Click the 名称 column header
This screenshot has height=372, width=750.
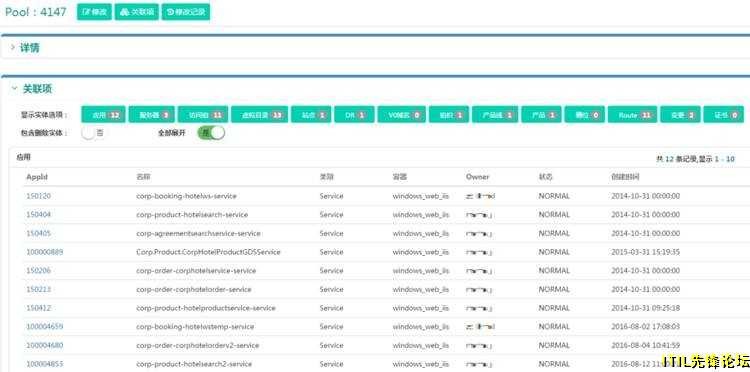pos(143,177)
